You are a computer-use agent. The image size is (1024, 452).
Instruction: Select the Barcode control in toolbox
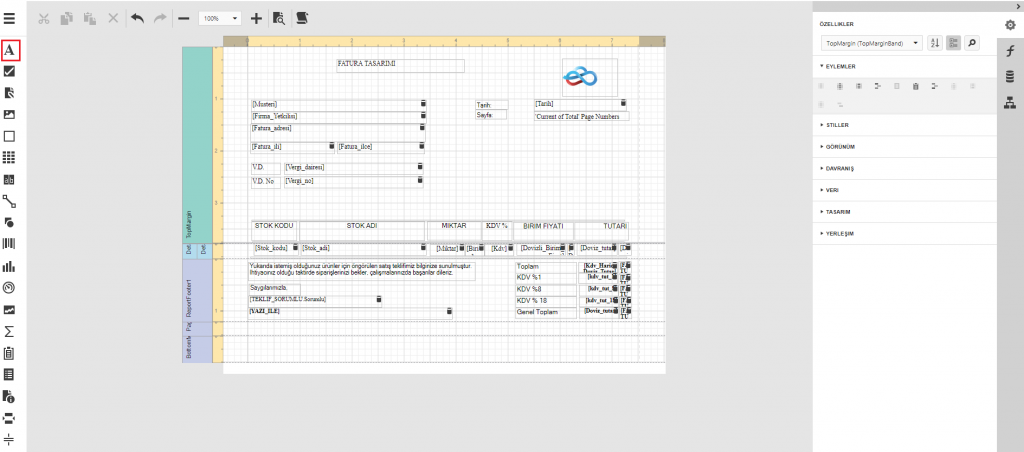tap(9, 244)
